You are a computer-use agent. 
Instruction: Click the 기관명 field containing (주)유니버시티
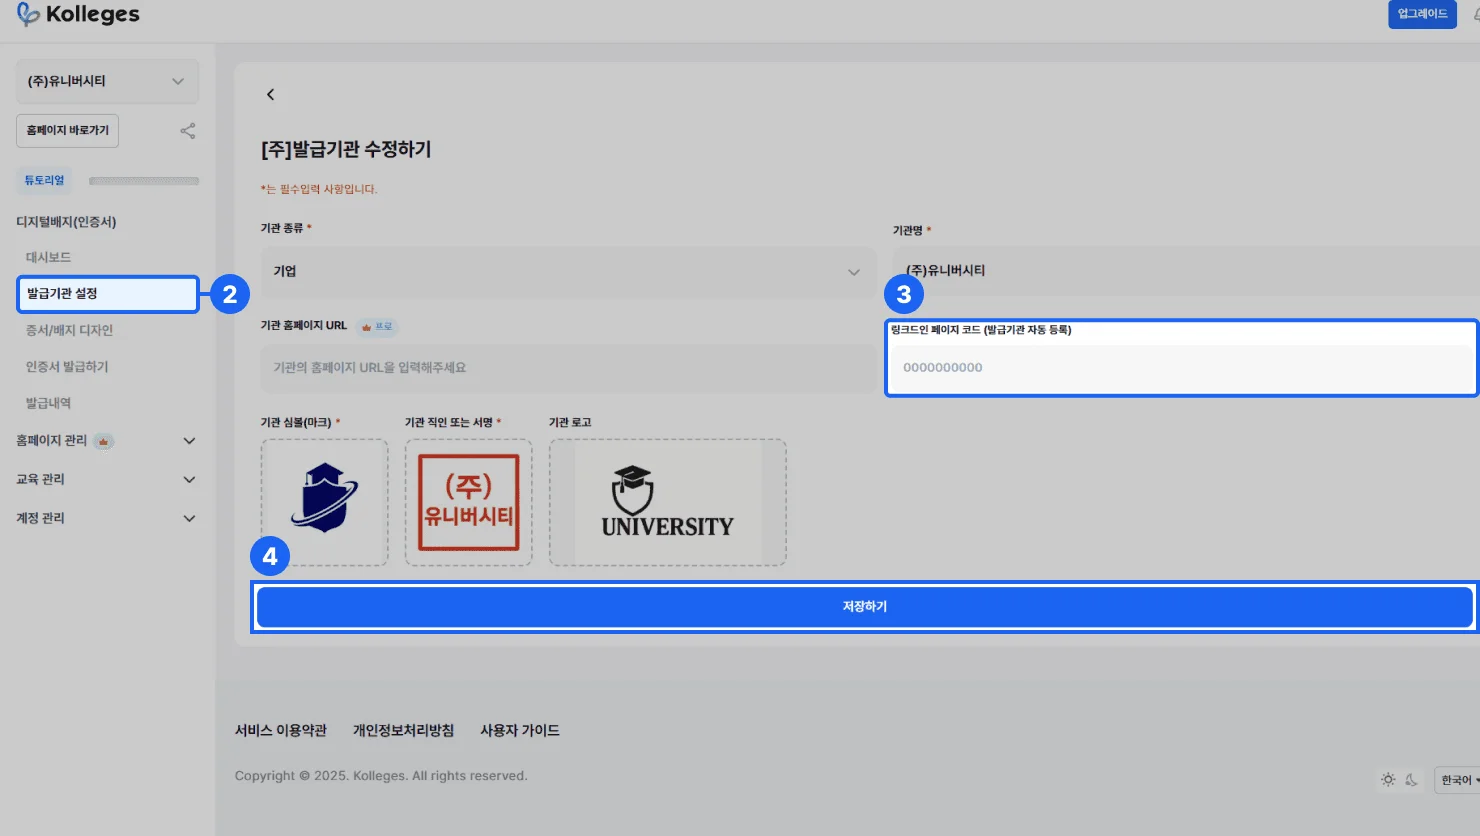tap(1186, 271)
